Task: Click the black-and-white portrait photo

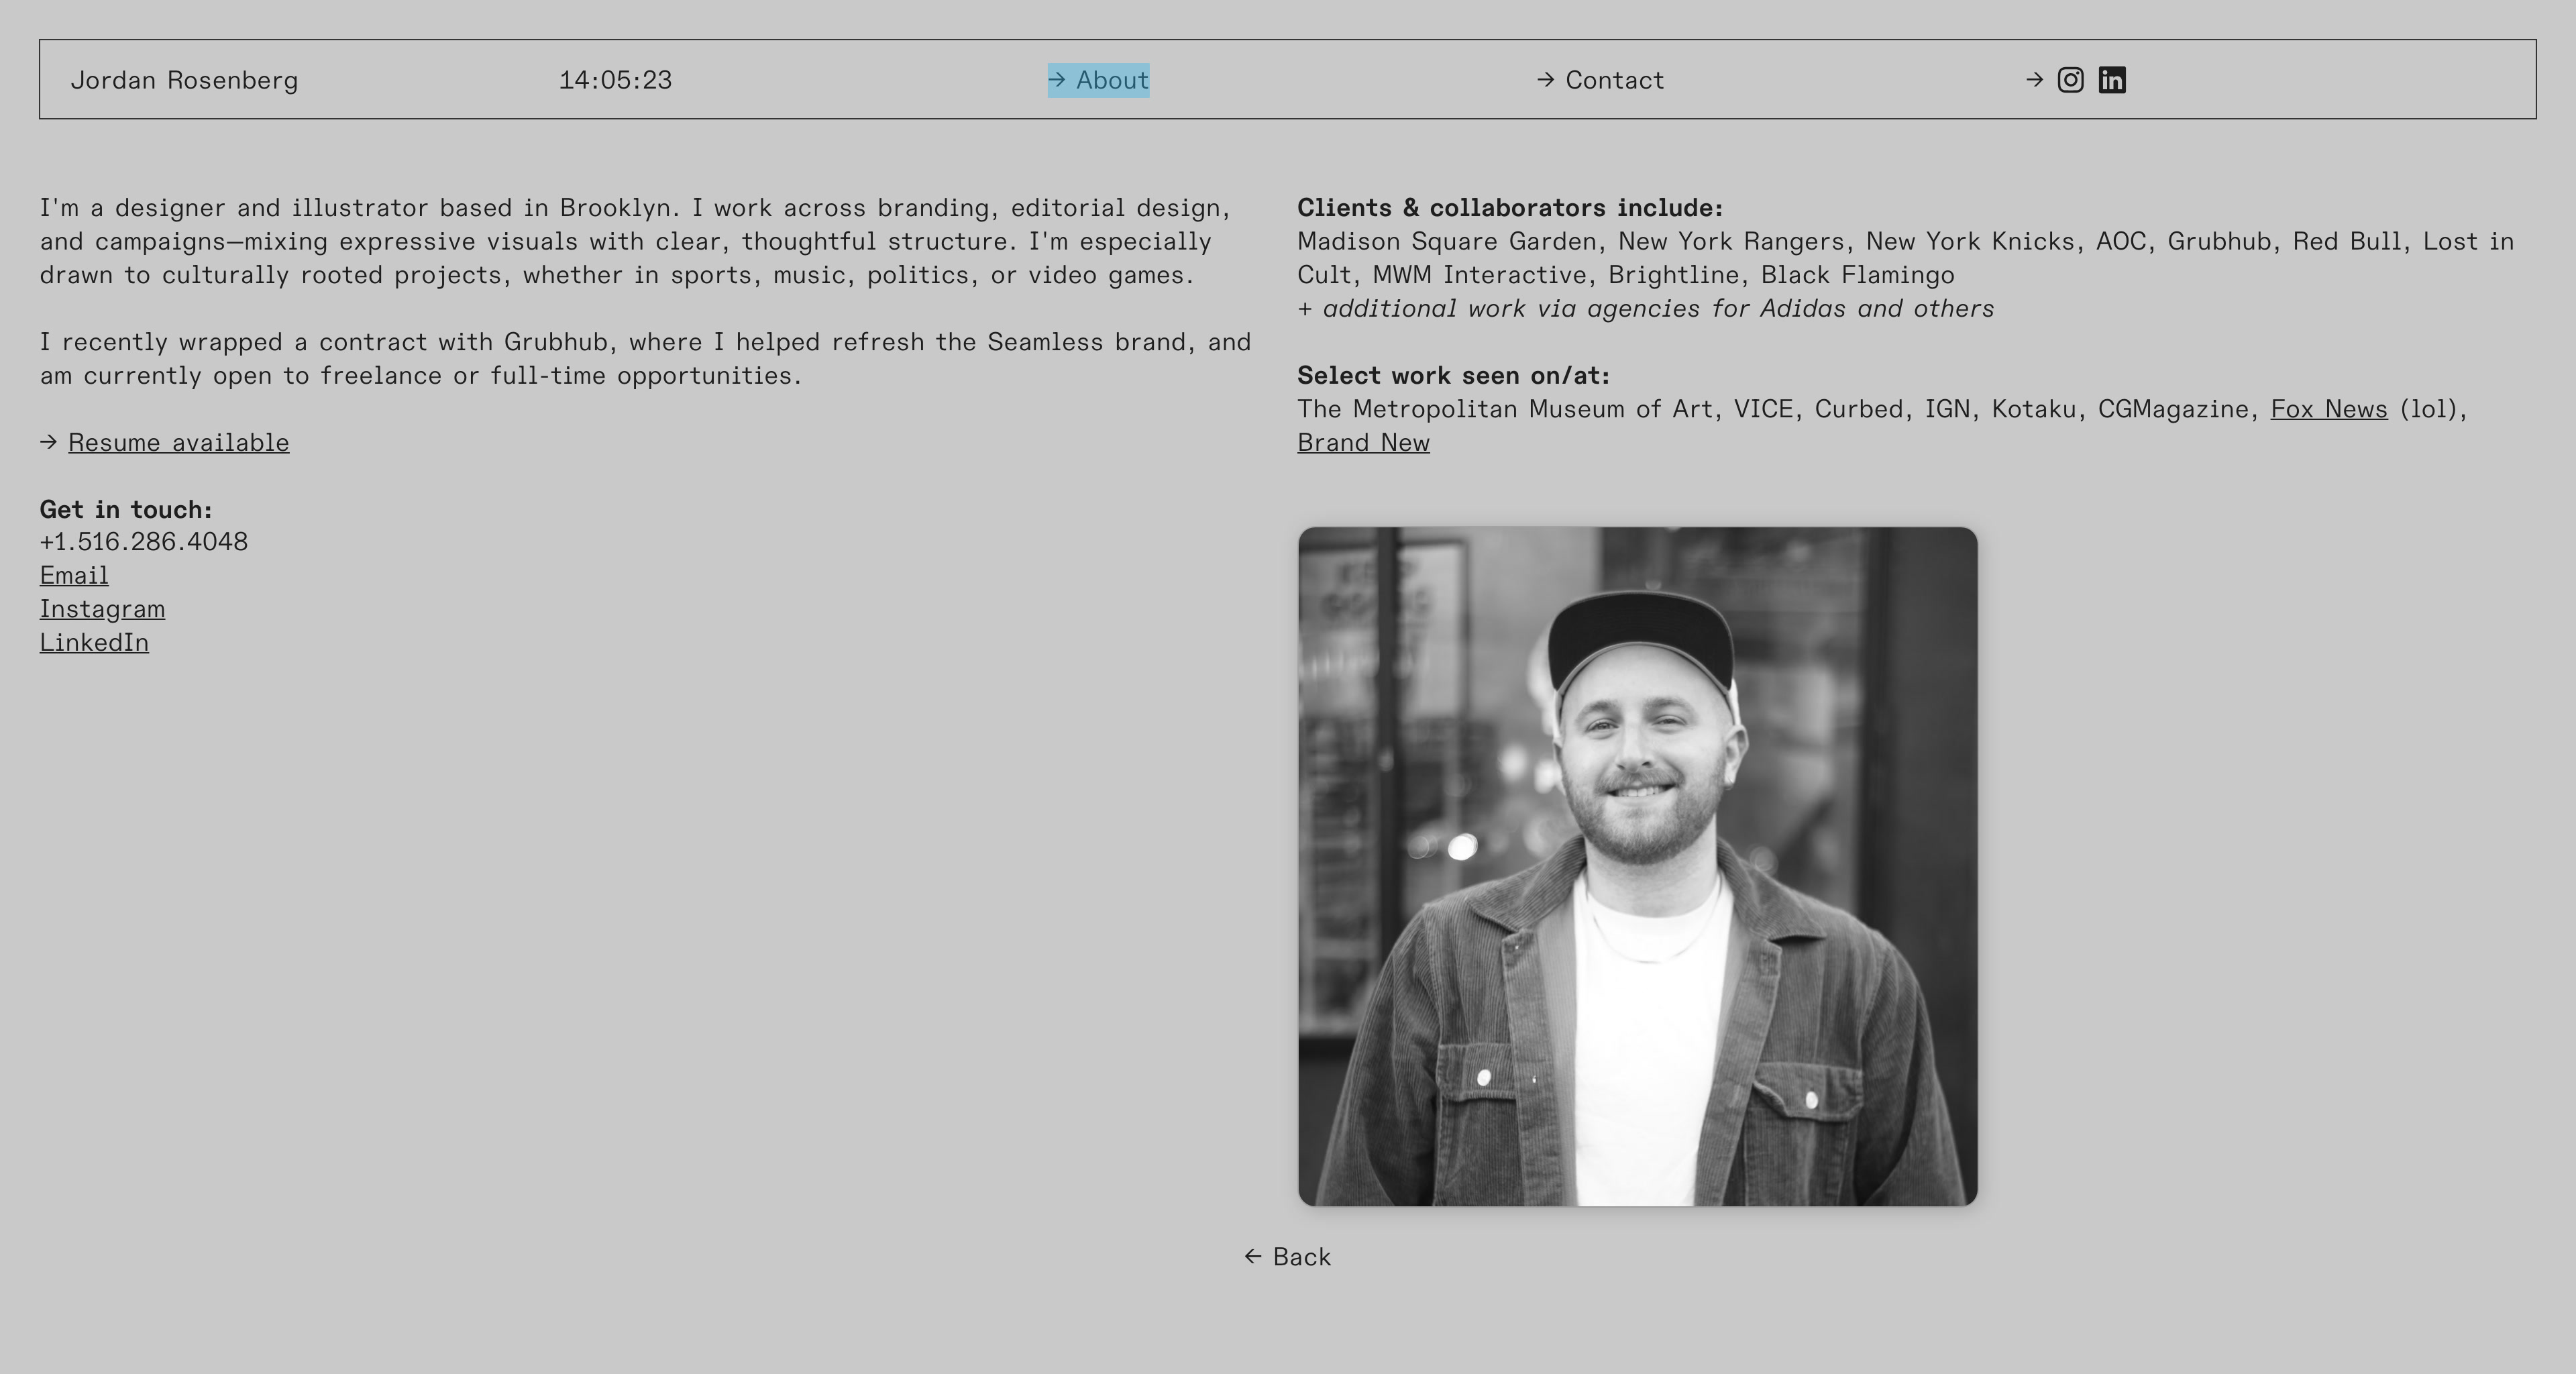Action: 1637,866
